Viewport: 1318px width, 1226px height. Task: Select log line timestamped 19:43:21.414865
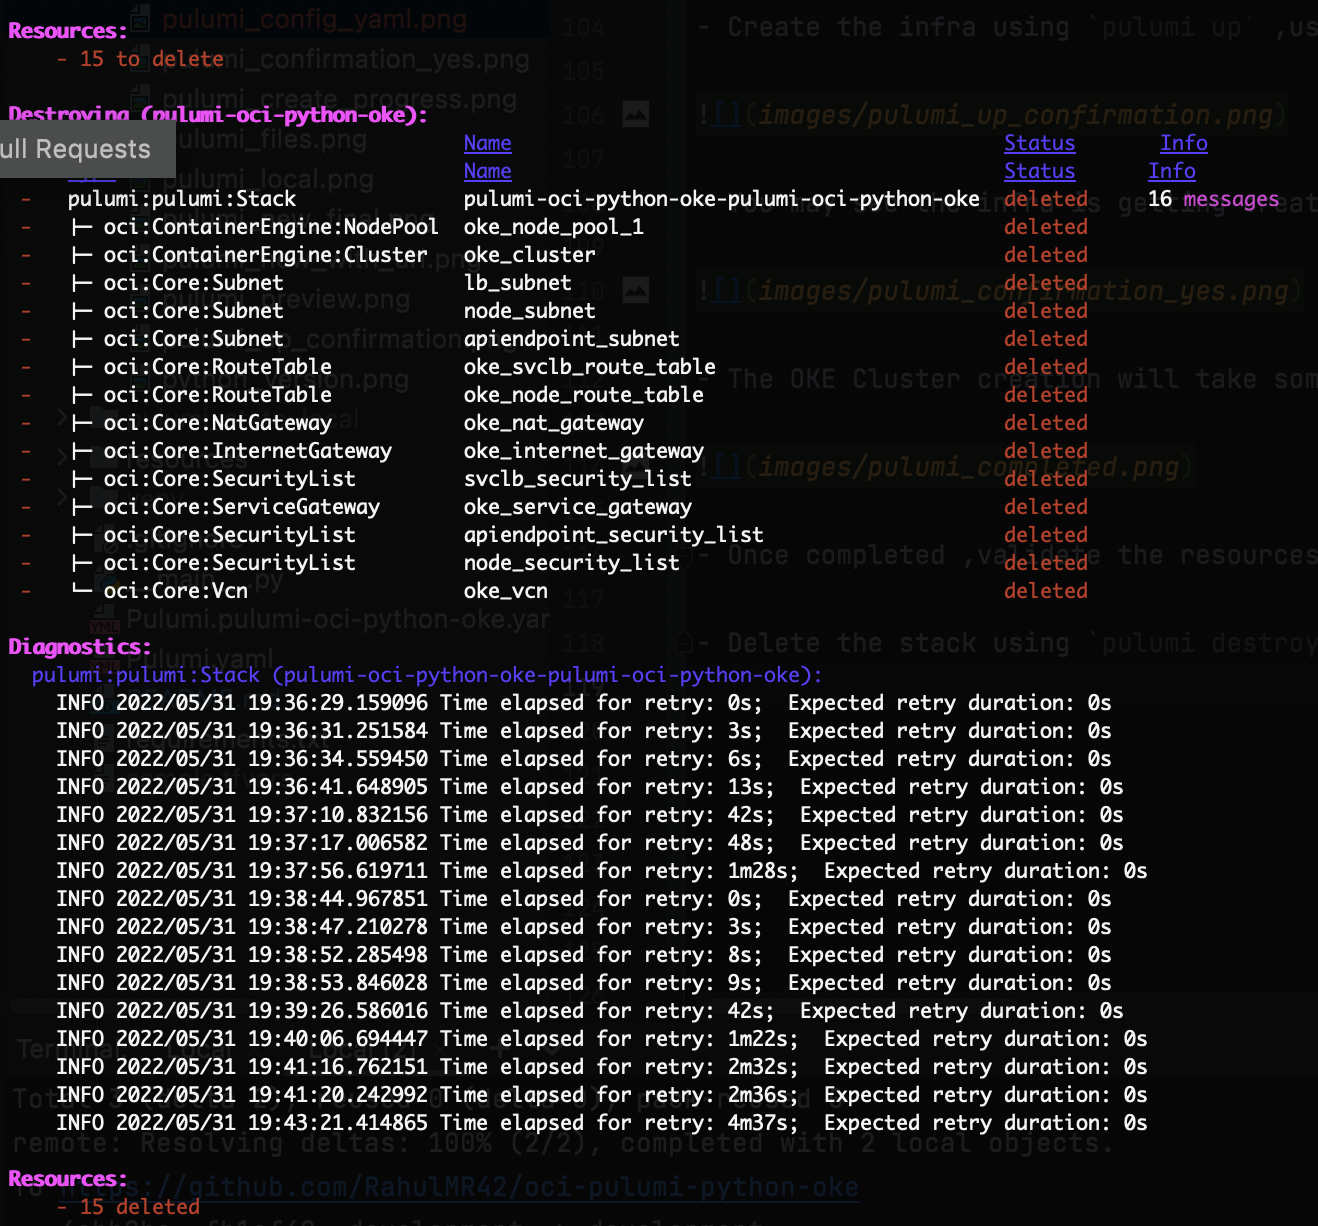[x=602, y=1123]
